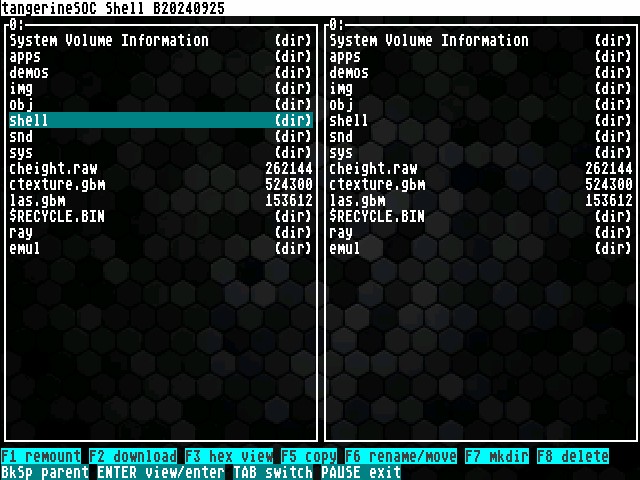The width and height of the screenshot is (640, 480).
Task: Open highlighted 'shell' directory in left panel
Action: [161, 120]
